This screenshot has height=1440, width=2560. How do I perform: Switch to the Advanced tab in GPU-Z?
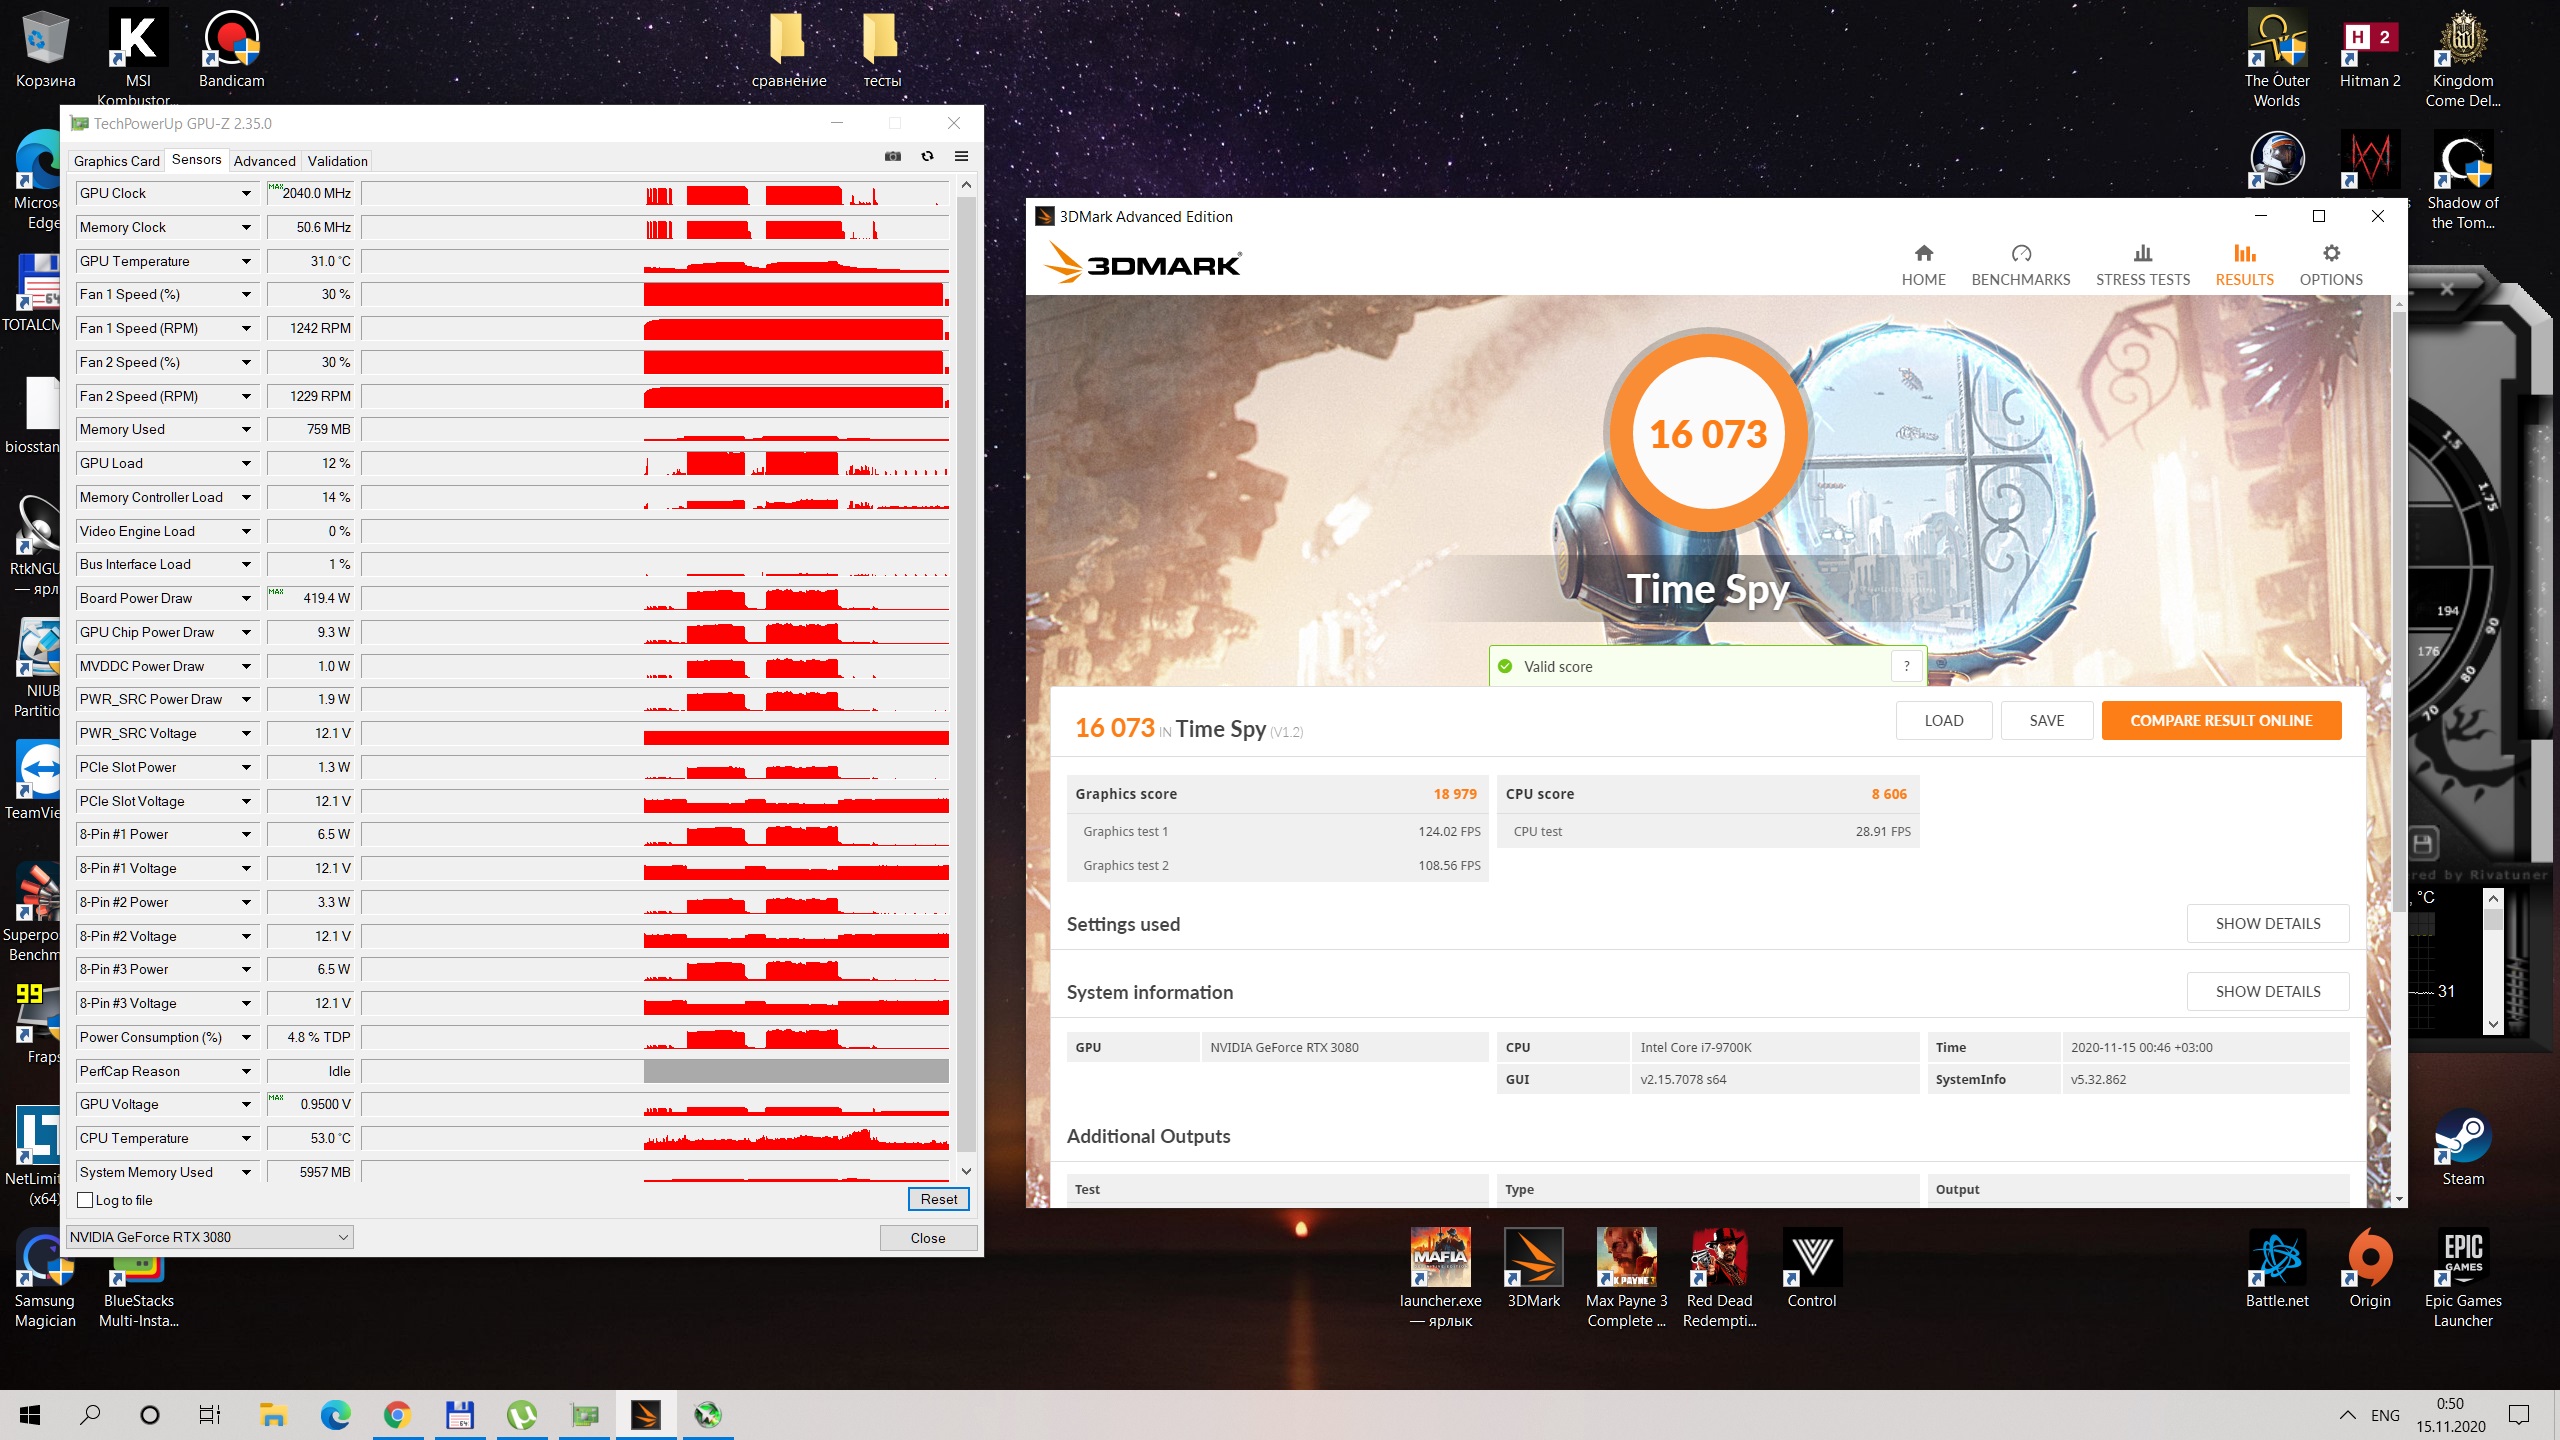point(264,161)
